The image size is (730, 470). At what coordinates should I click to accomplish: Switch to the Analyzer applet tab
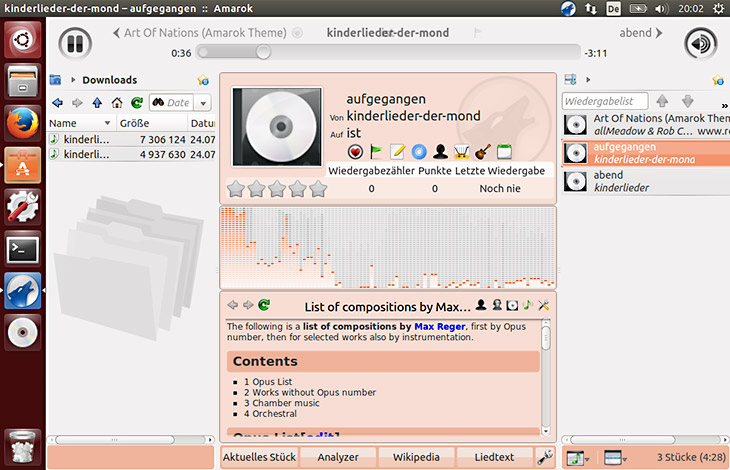(x=338, y=457)
